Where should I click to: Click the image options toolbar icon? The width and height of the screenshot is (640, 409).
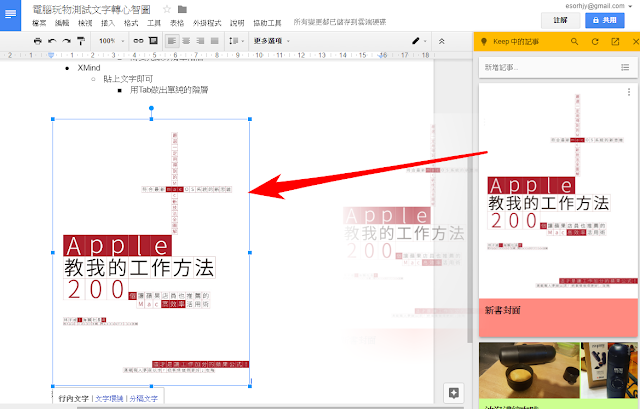point(153,41)
